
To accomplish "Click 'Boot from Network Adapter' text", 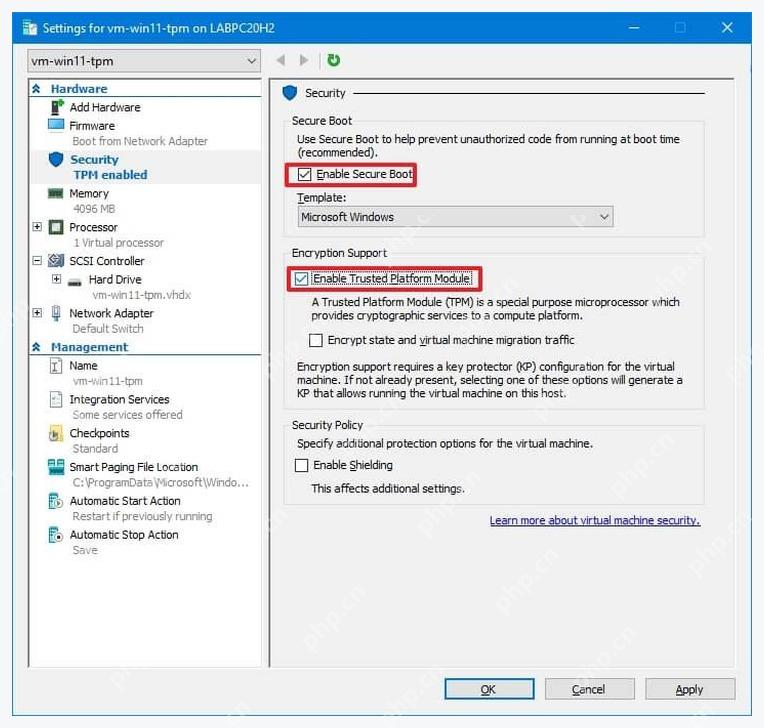I will (x=140, y=141).
